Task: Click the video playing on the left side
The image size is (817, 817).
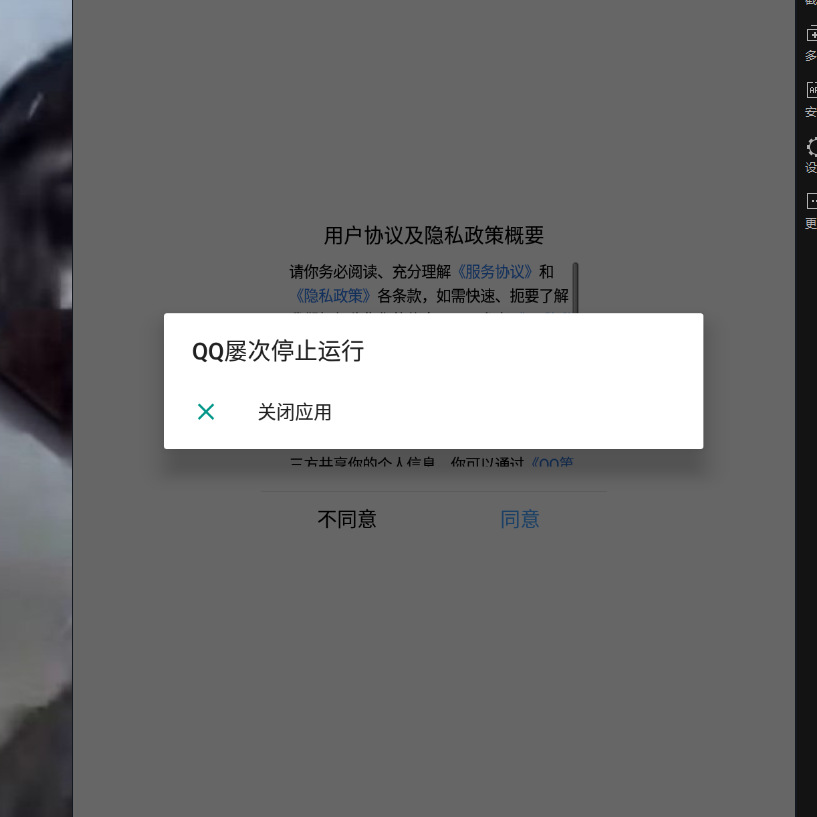Action: click(x=35, y=400)
